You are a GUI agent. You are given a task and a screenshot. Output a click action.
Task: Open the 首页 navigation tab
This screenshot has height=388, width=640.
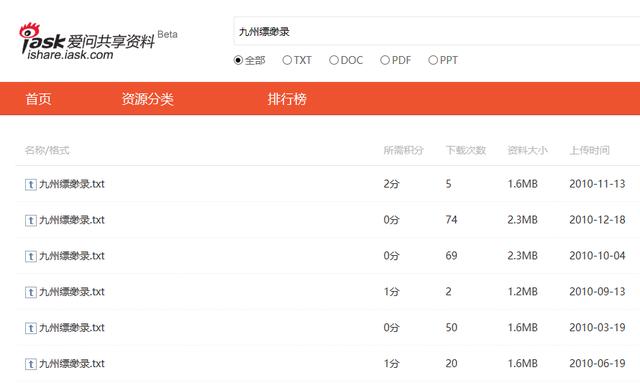point(38,99)
